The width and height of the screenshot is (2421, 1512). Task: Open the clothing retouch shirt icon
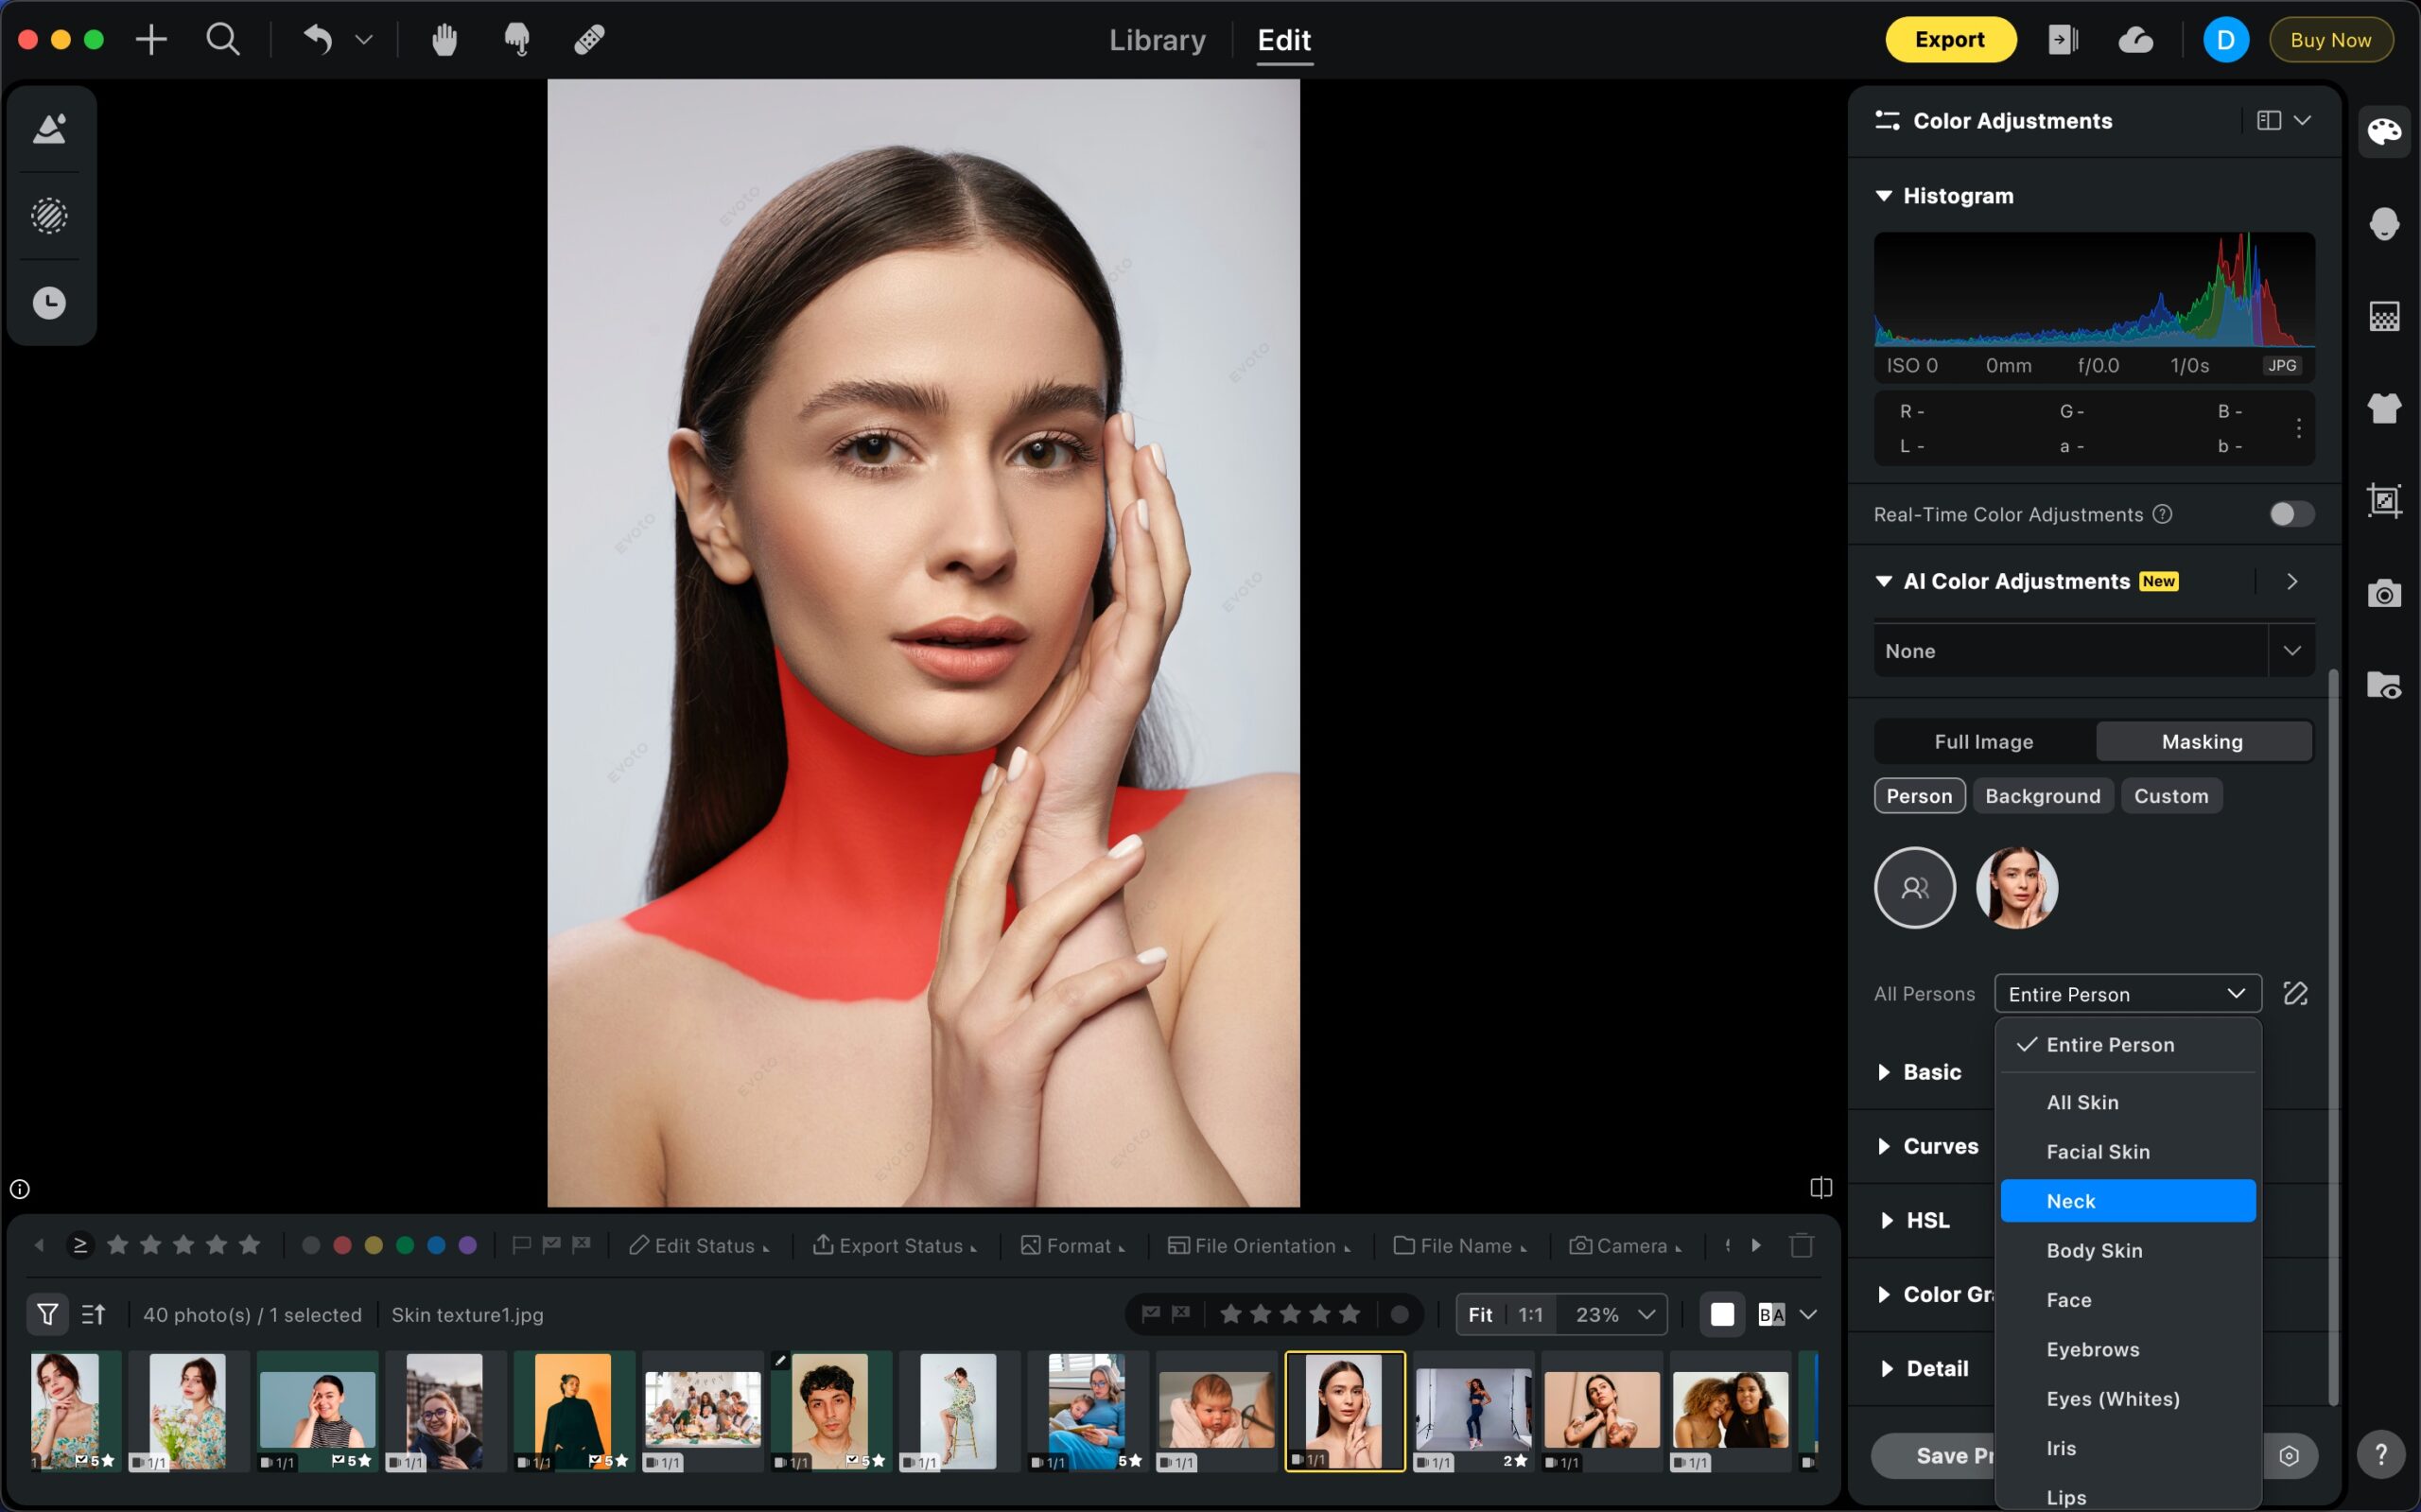pos(2384,408)
